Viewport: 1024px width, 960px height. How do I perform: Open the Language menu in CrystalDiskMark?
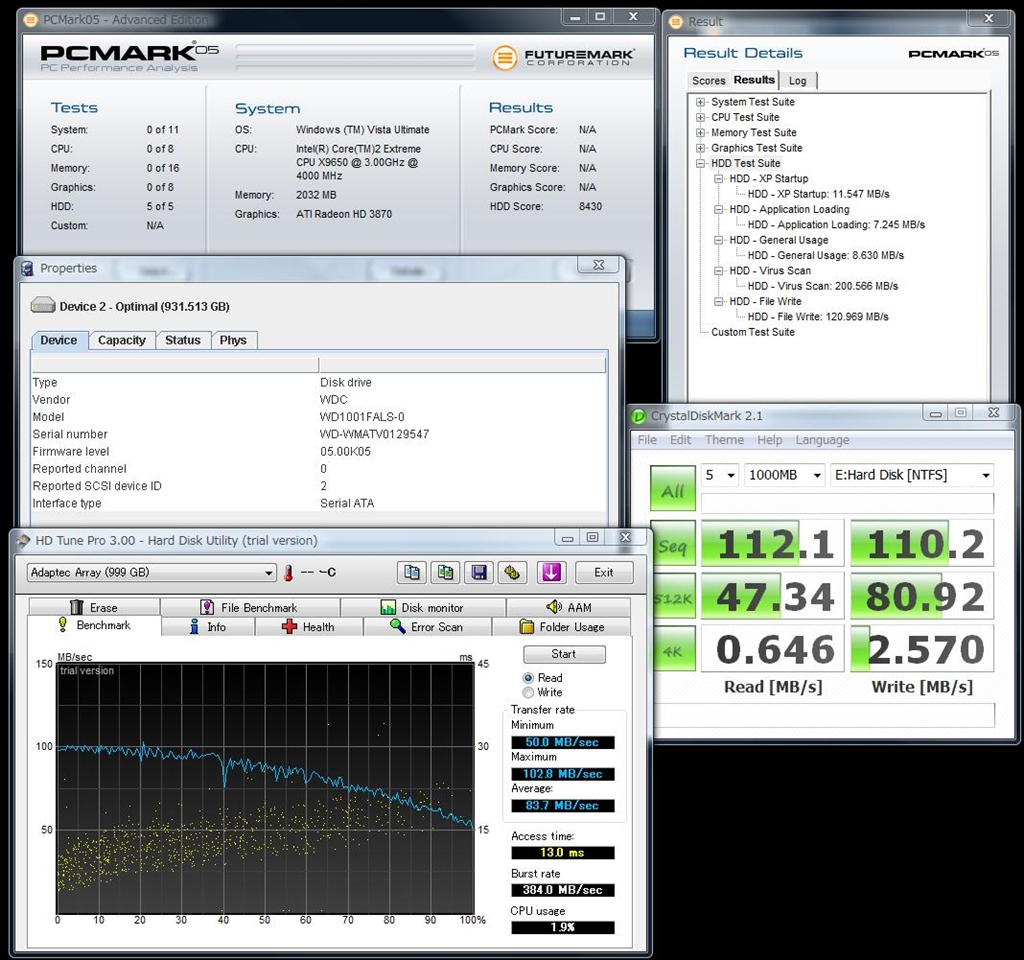pyautogui.click(x=822, y=440)
